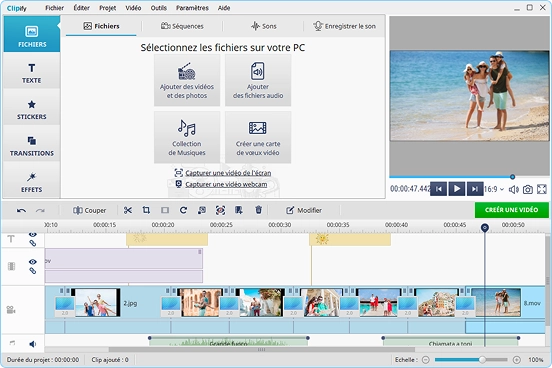
Task: Mute the music track speaker
Action: [x=33, y=344]
